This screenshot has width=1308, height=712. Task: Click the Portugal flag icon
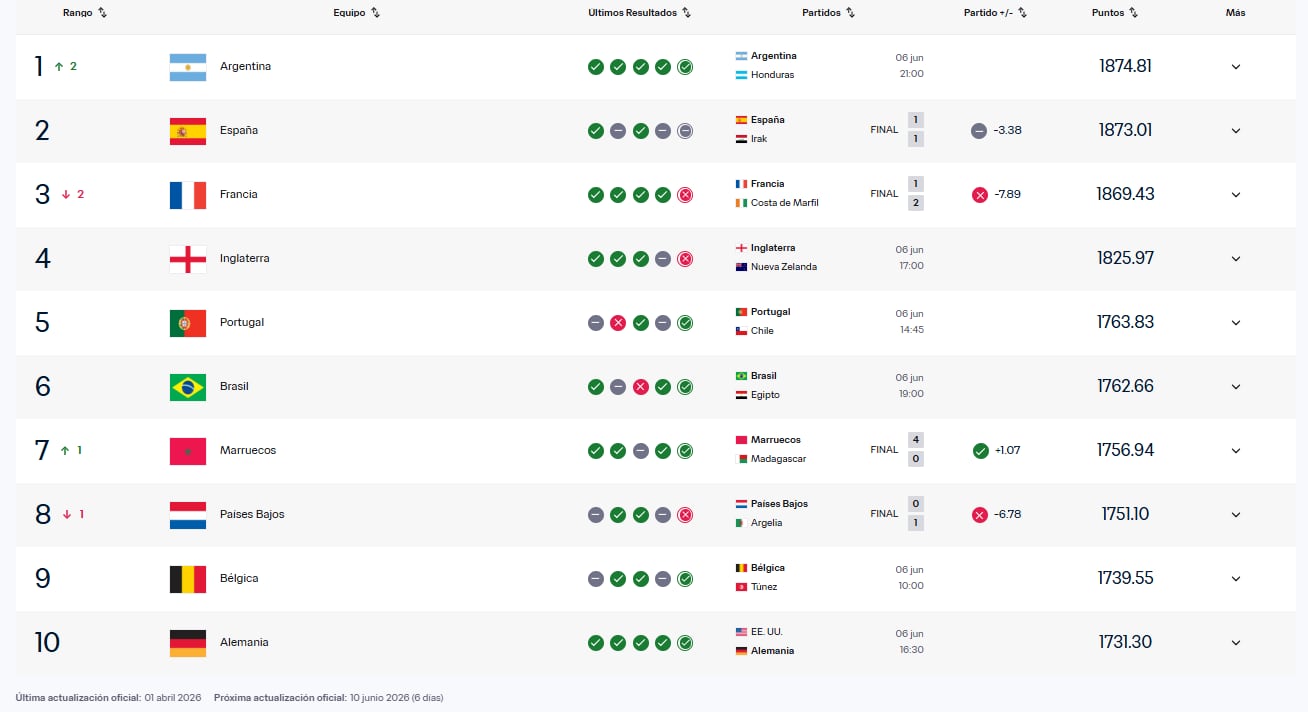coord(188,323)
